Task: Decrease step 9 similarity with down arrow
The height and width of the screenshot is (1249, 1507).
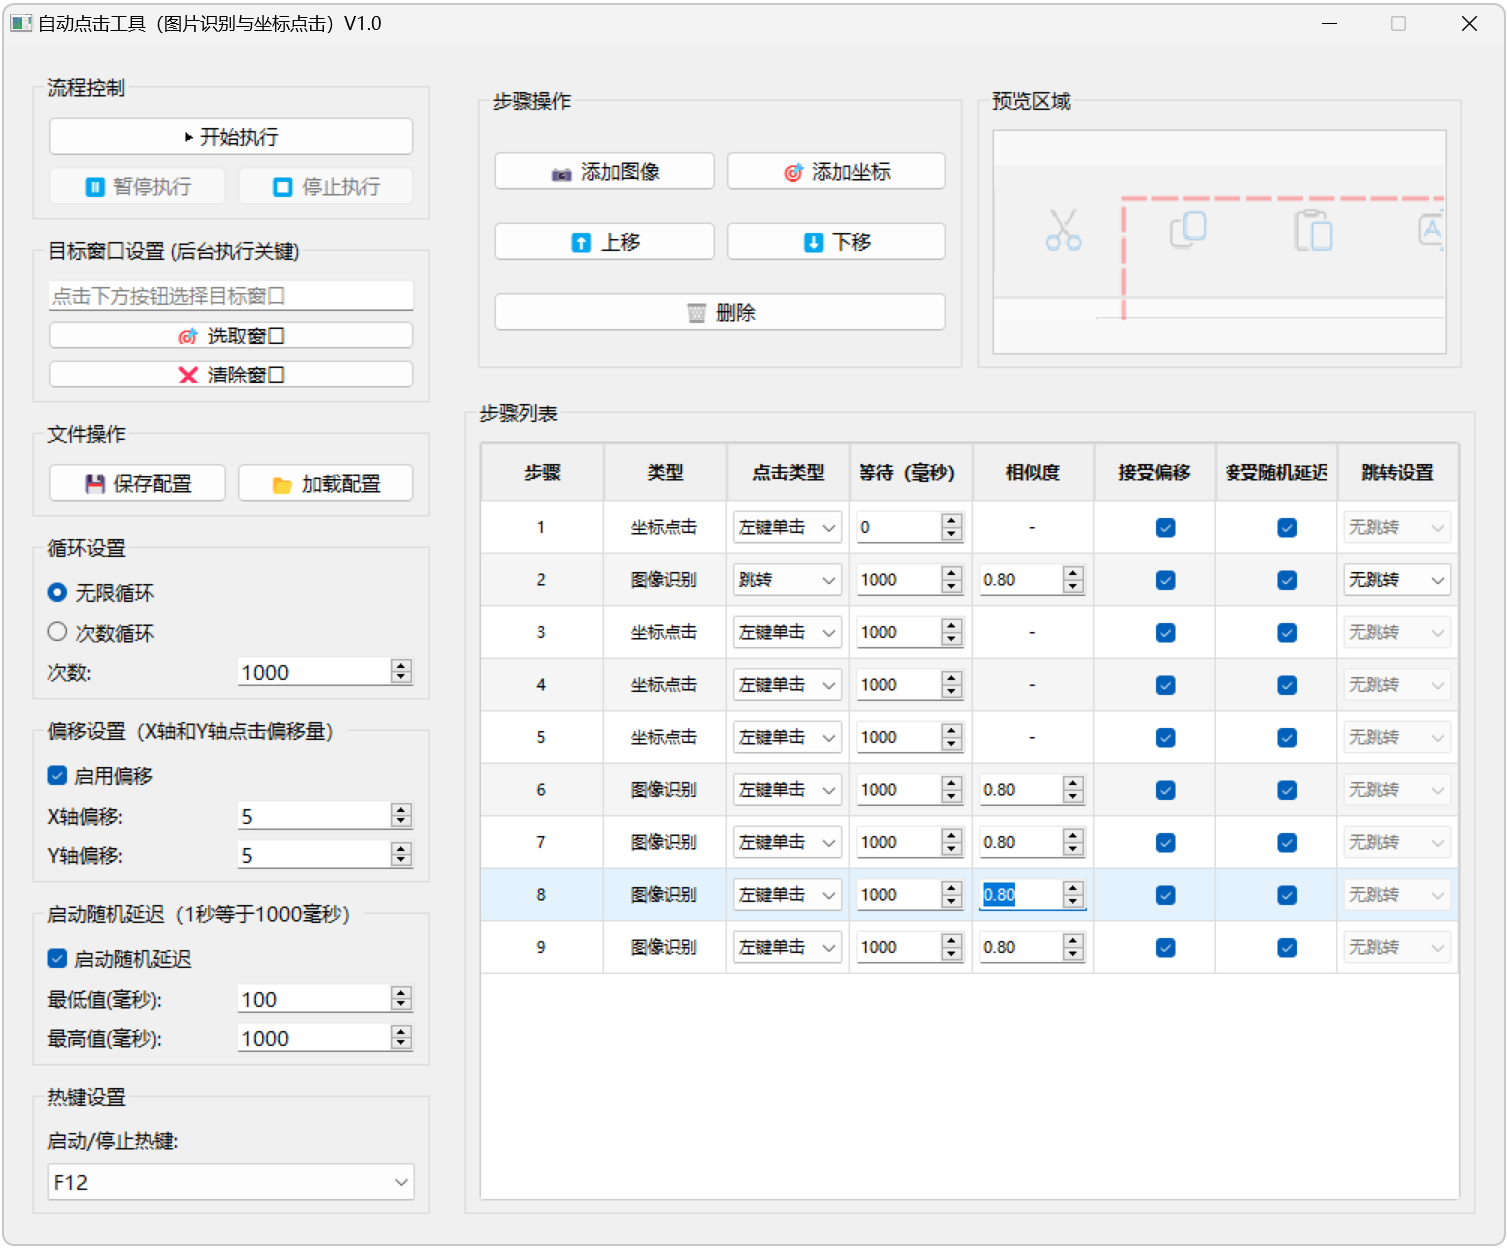Action: pyautogui.click(x=1074, y=954)
